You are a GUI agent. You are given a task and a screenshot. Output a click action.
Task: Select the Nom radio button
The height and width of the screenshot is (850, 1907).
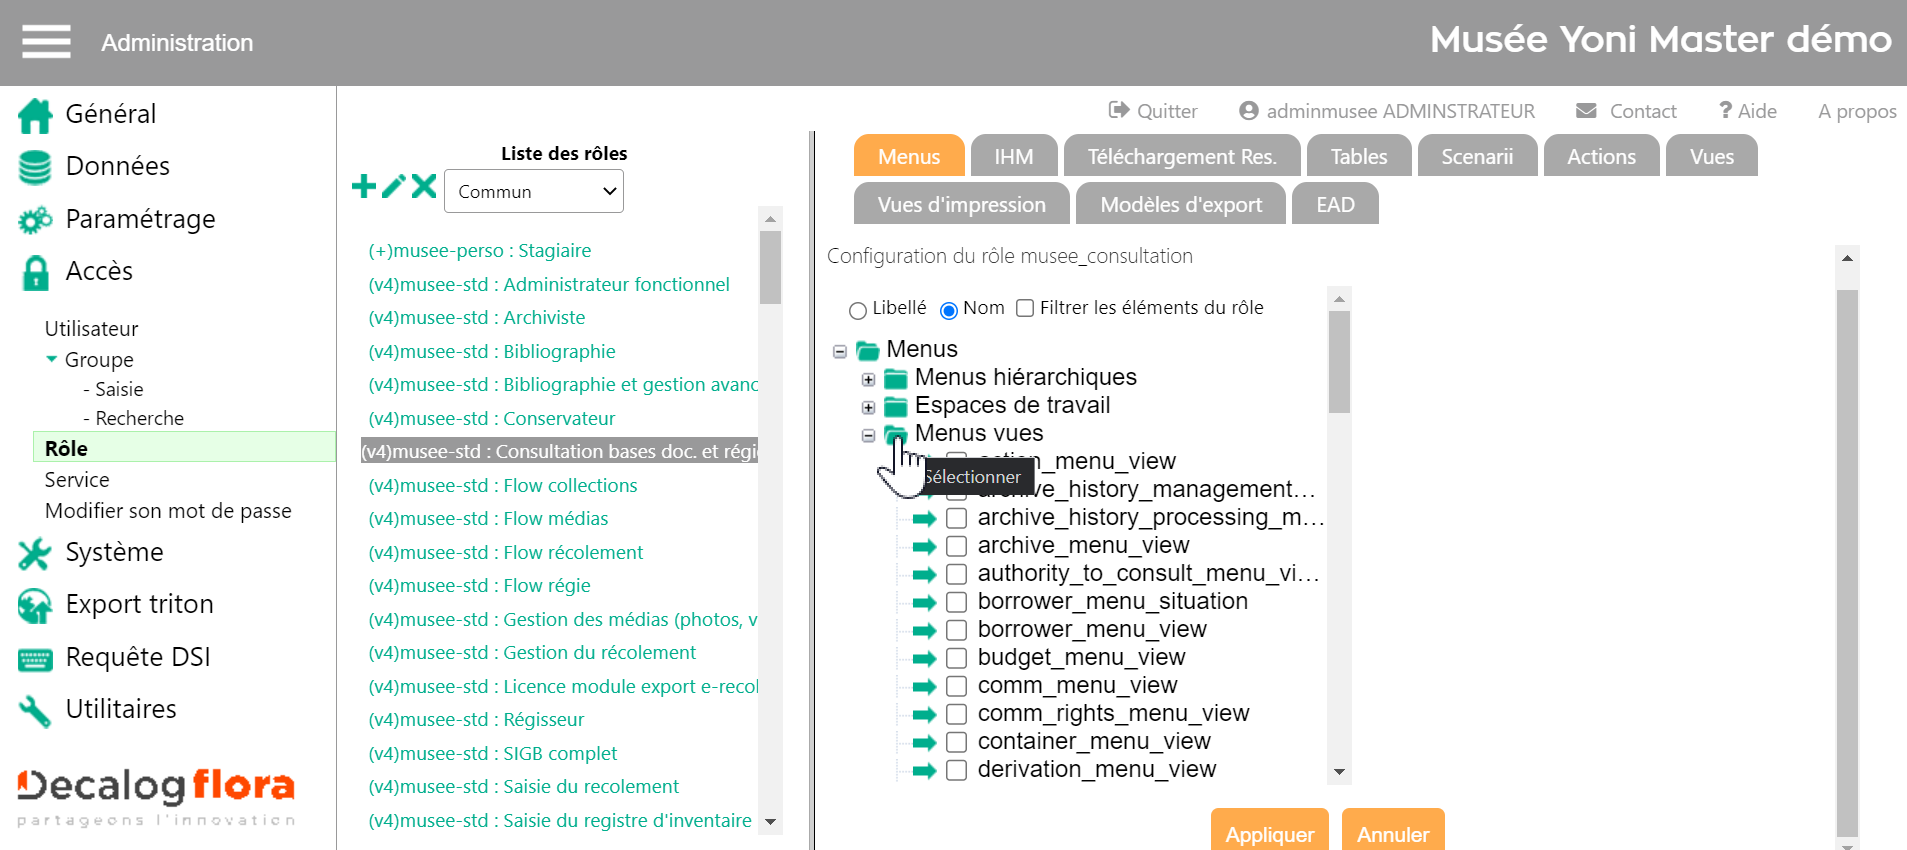coord(949,310)
